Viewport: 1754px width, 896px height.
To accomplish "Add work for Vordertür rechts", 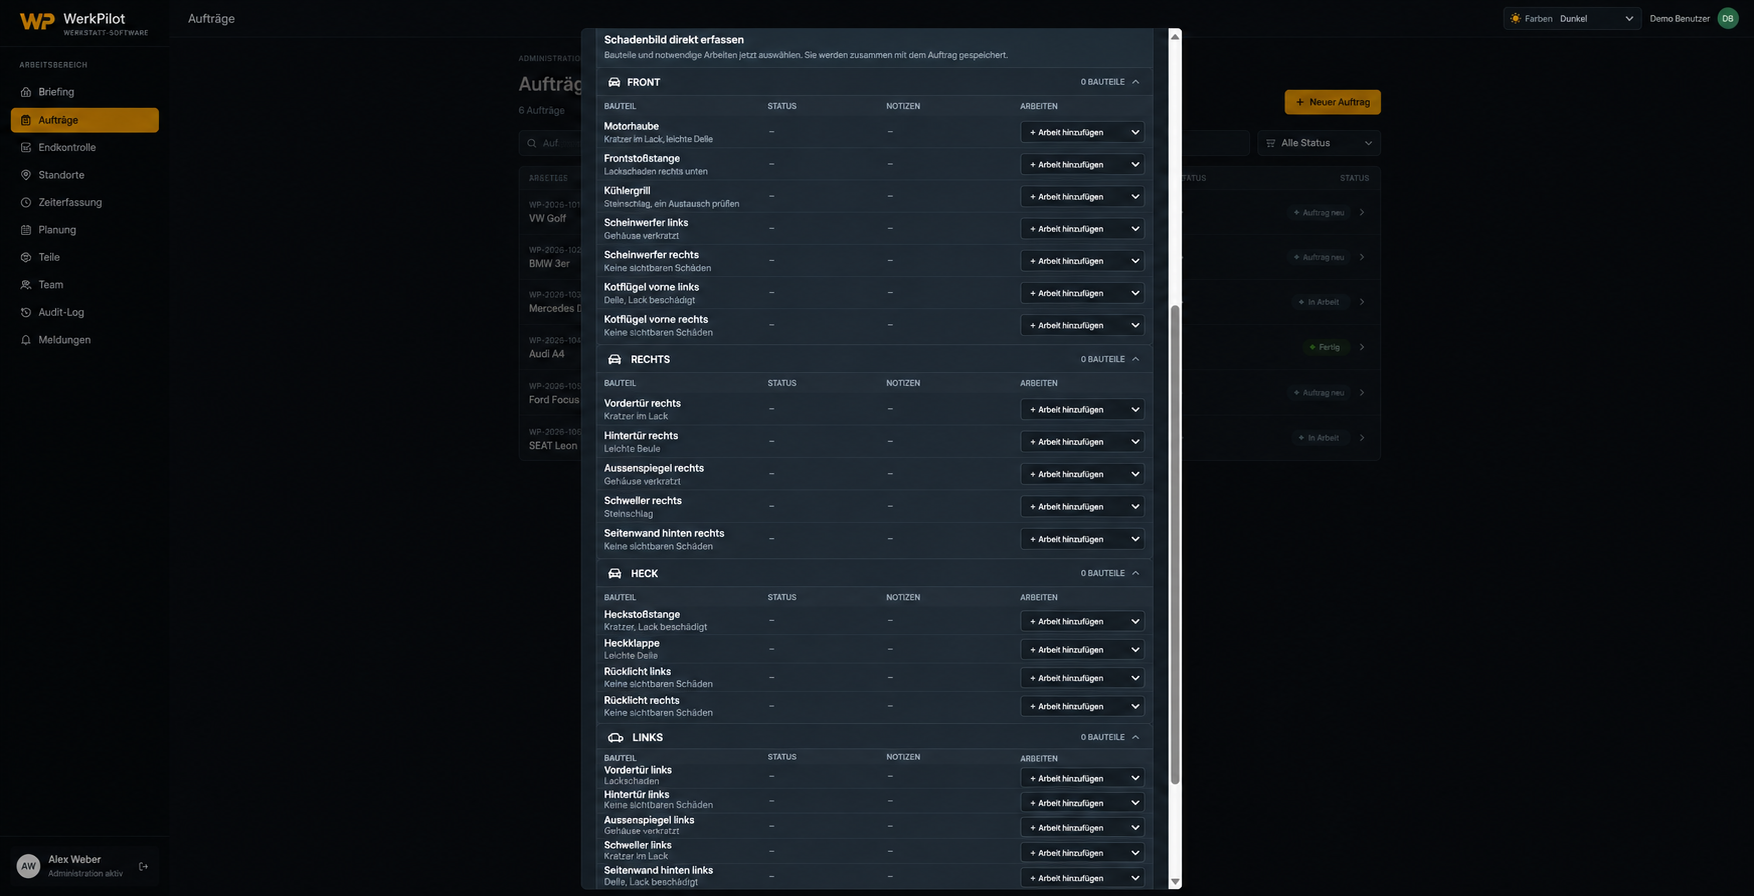I will click(x=1082, y=409).
